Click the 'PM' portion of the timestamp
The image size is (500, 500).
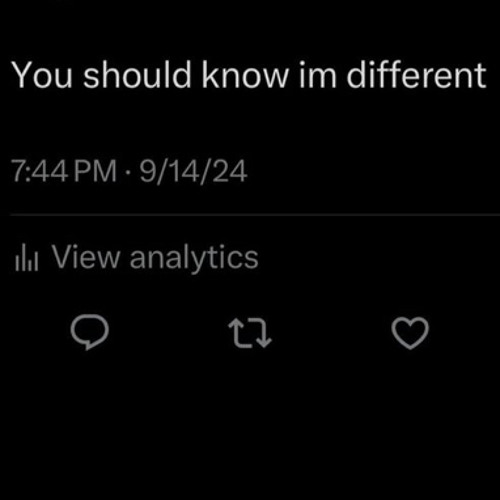(x=95, y=171)
